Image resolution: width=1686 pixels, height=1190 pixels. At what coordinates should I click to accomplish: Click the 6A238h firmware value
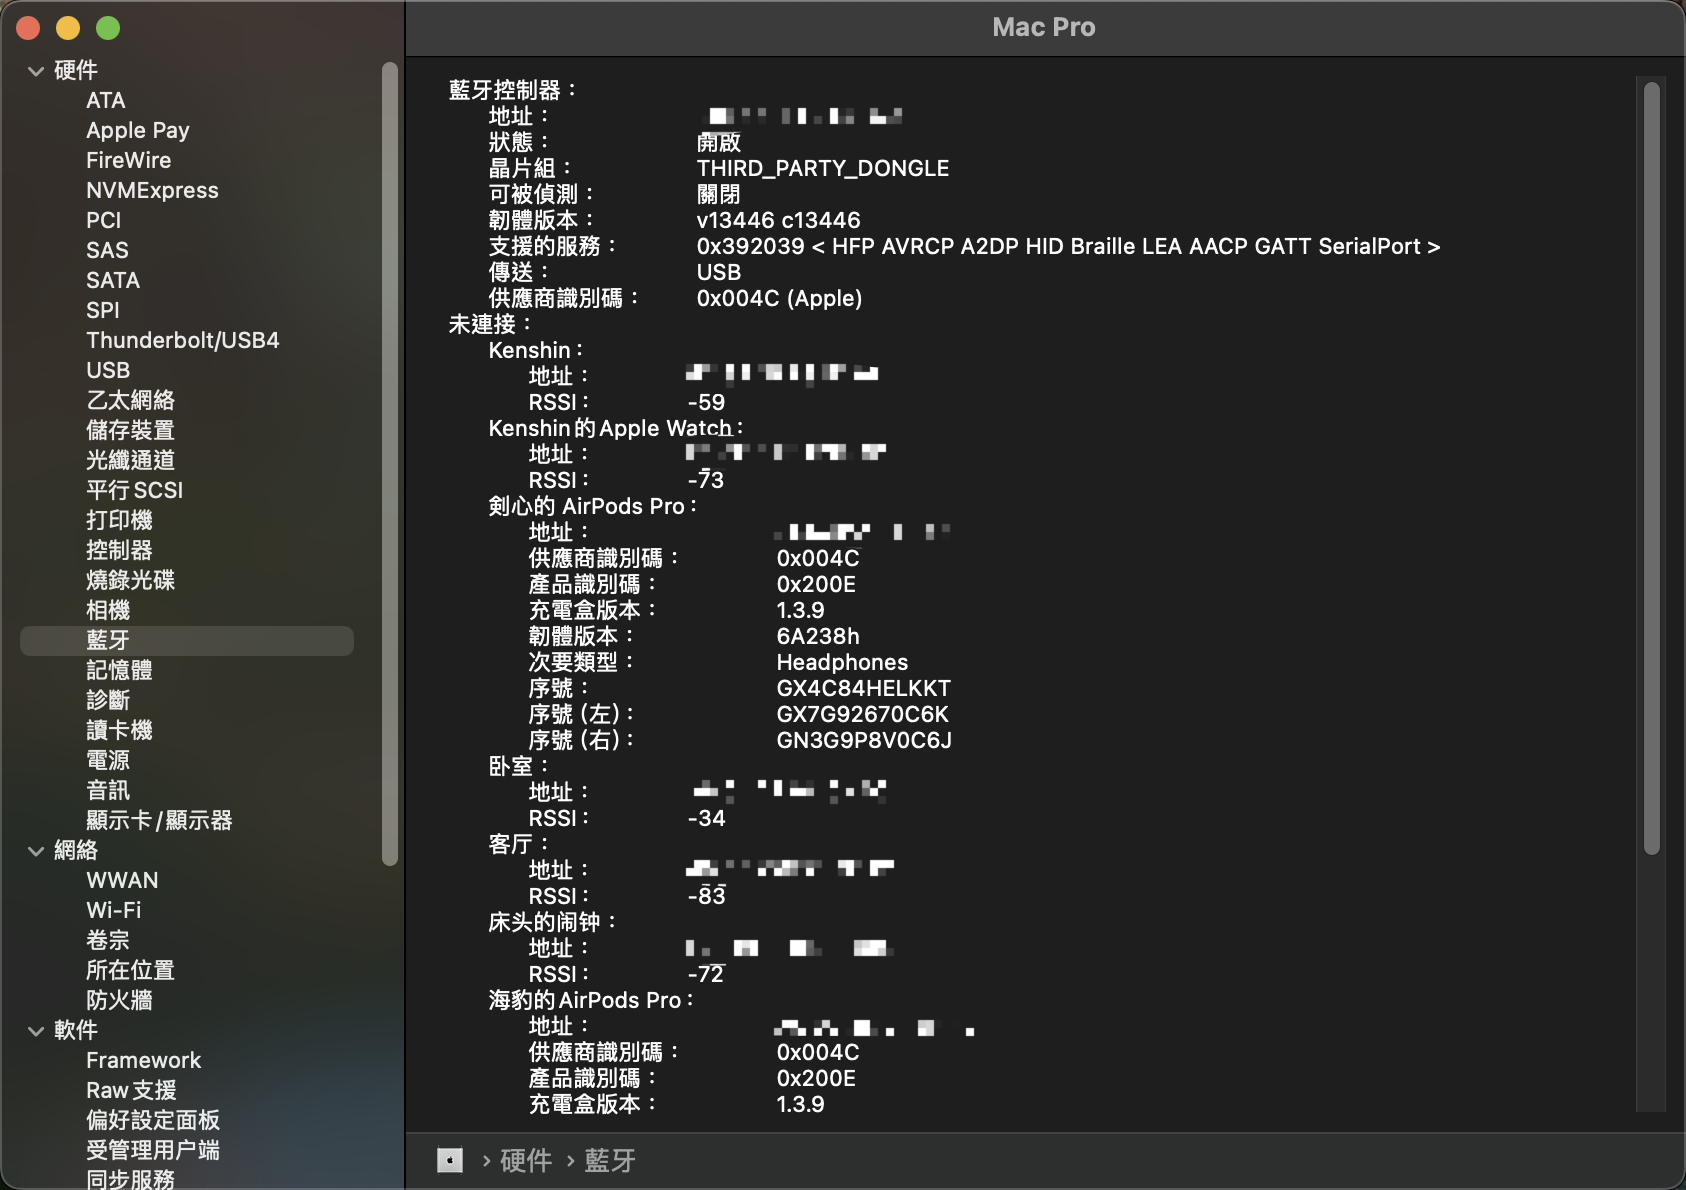click(x=818, y=637)
